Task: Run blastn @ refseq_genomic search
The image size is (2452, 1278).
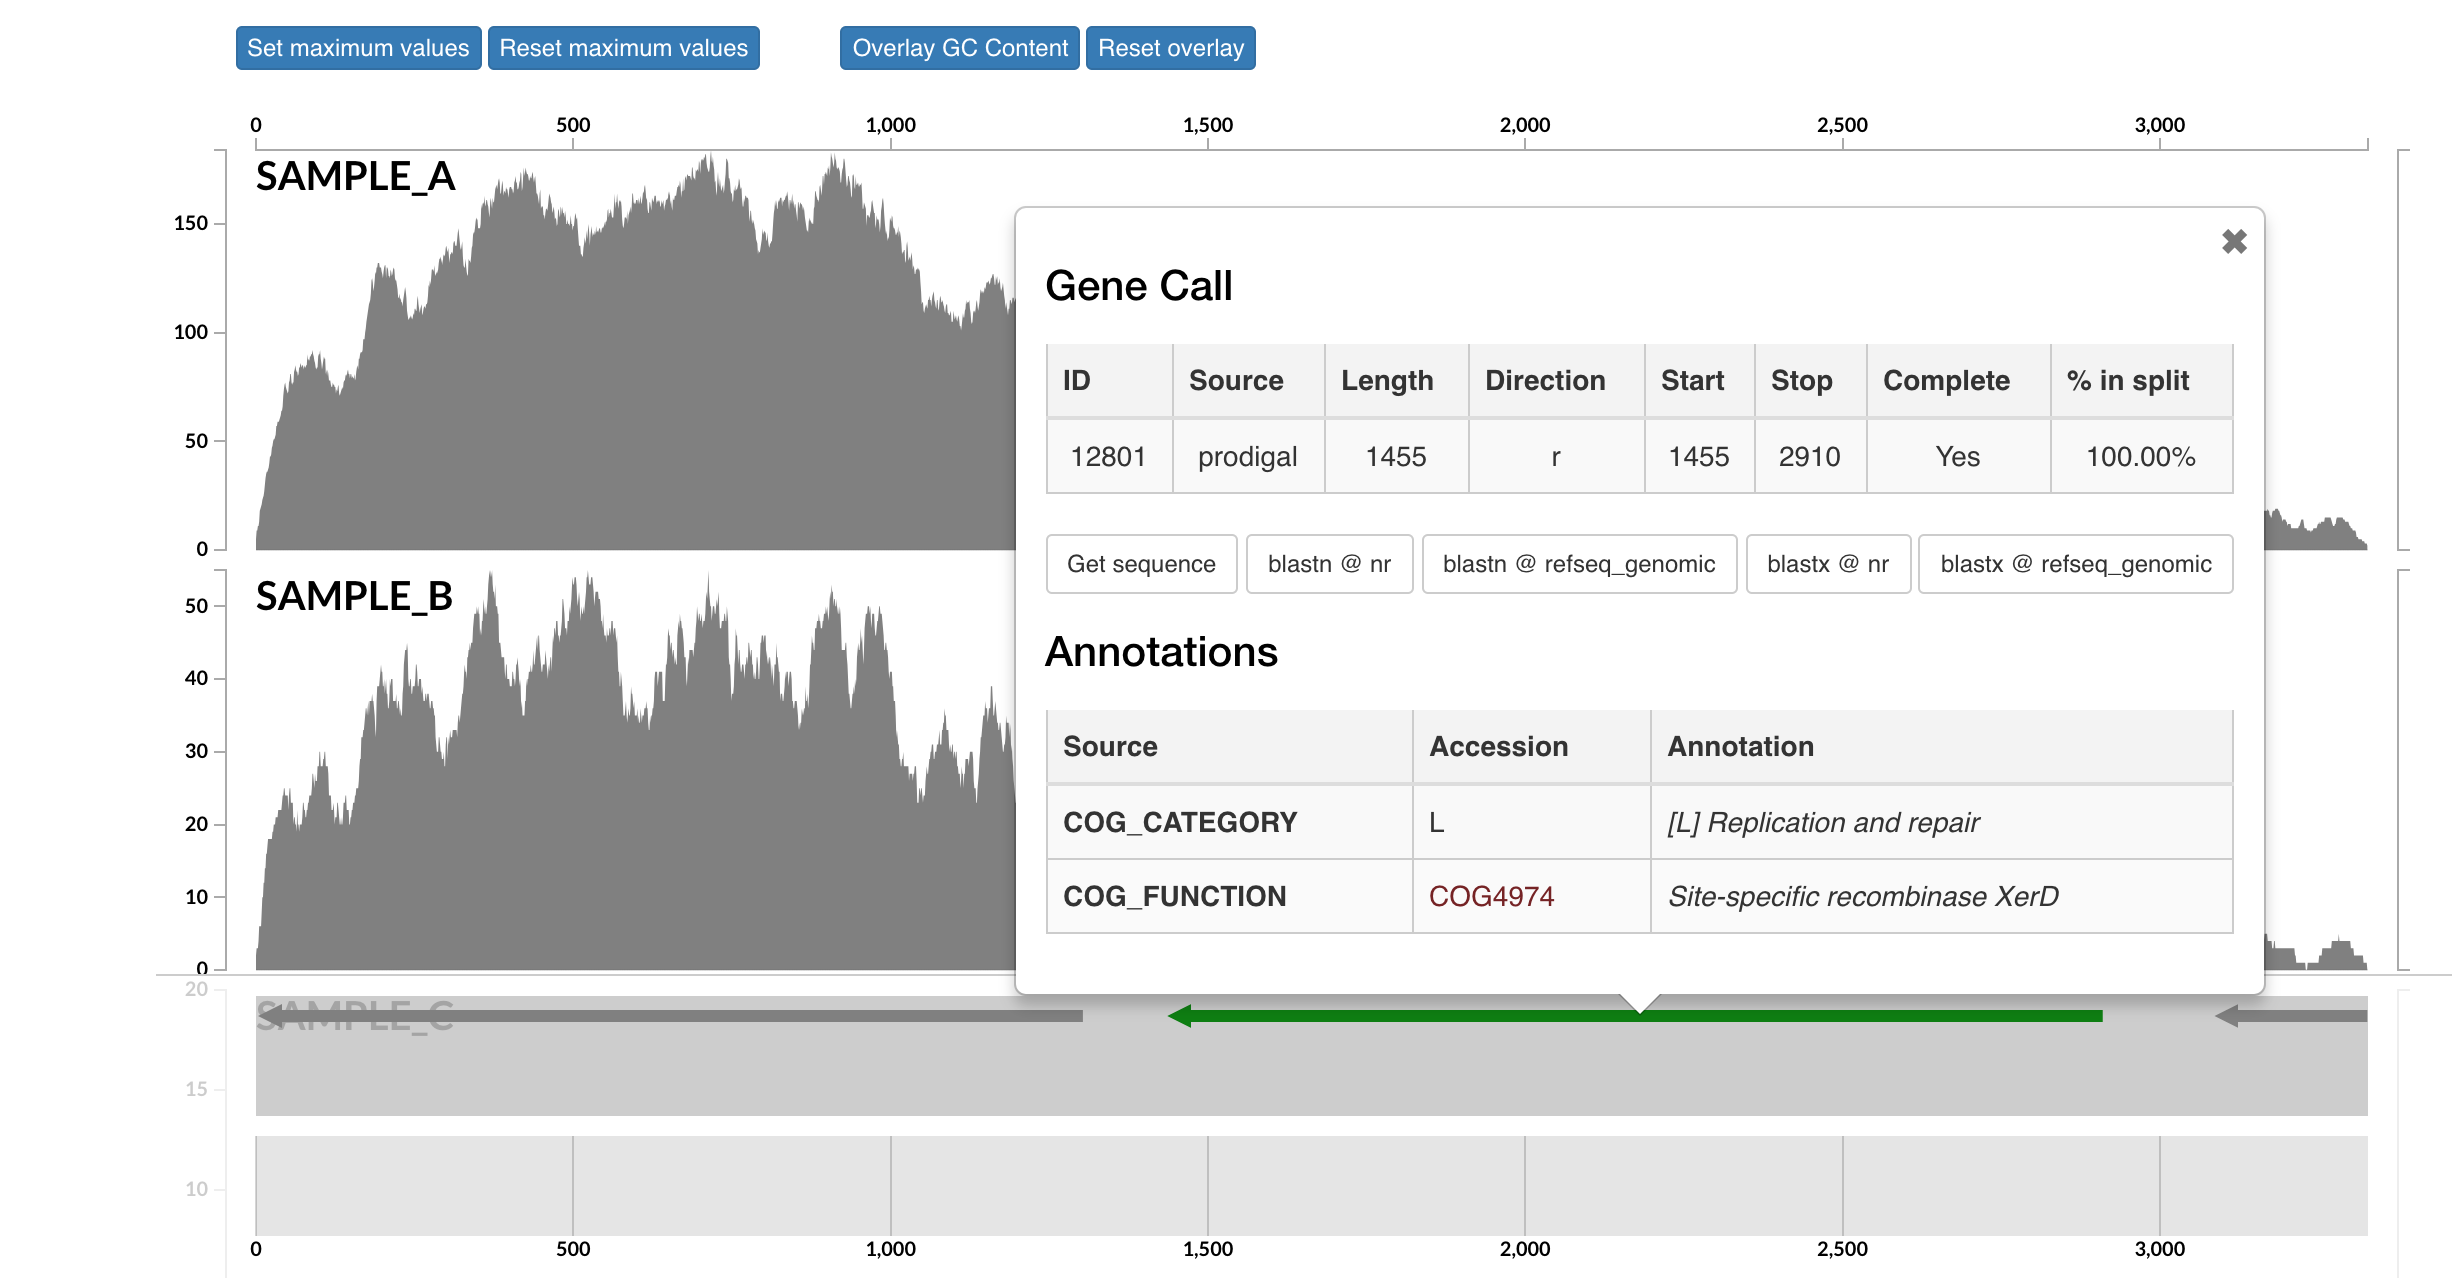Action: 1578,564
